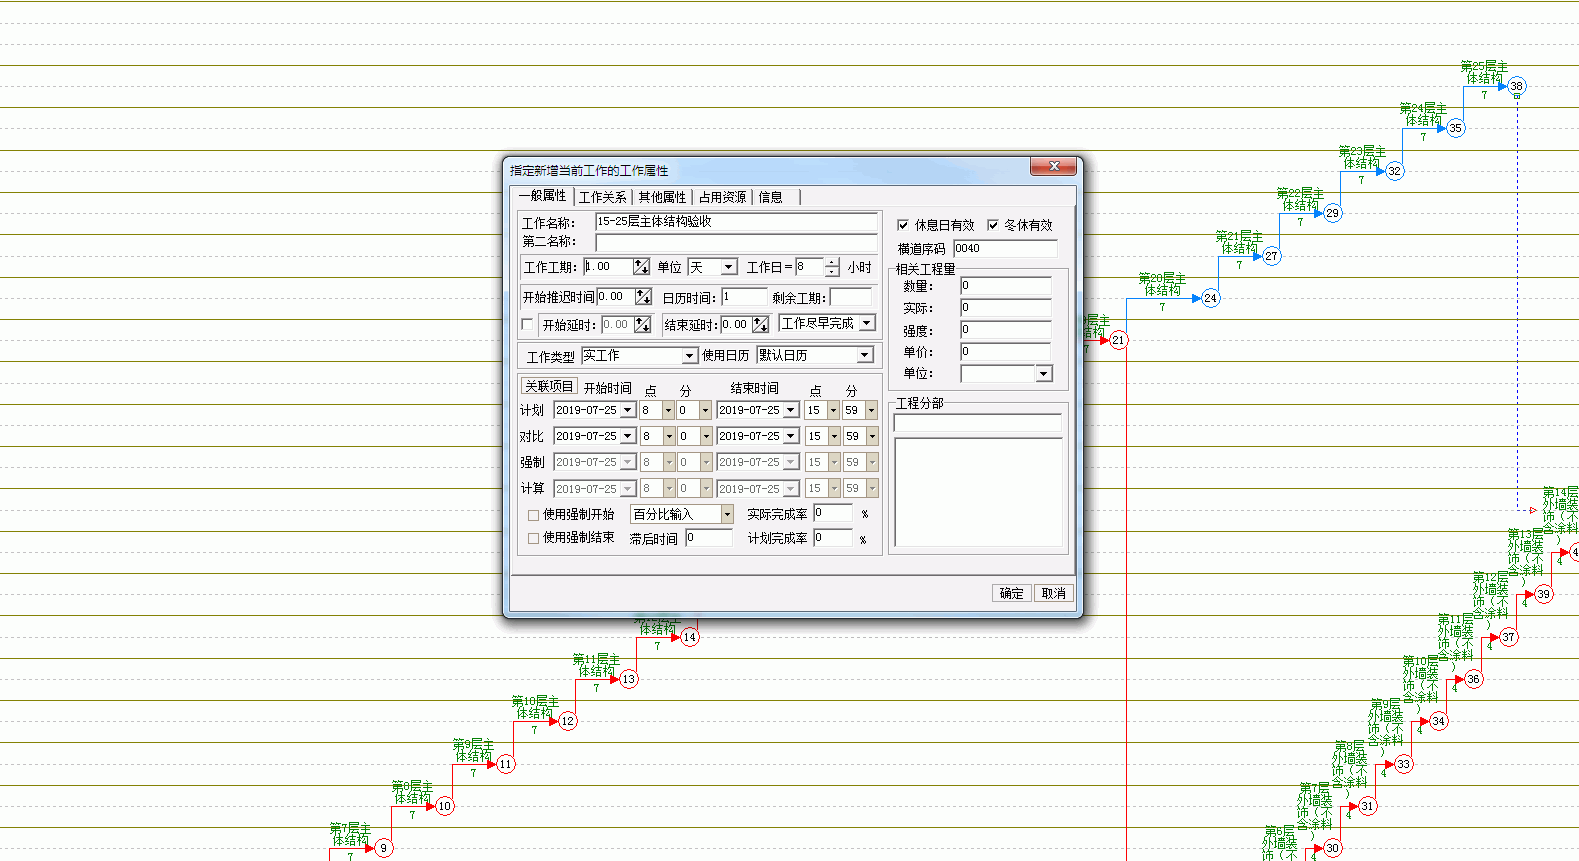The height and width of the screenshot is (861, 1579).
Task: Switch to the 一般属性 tab
Action: click(542, 196)
